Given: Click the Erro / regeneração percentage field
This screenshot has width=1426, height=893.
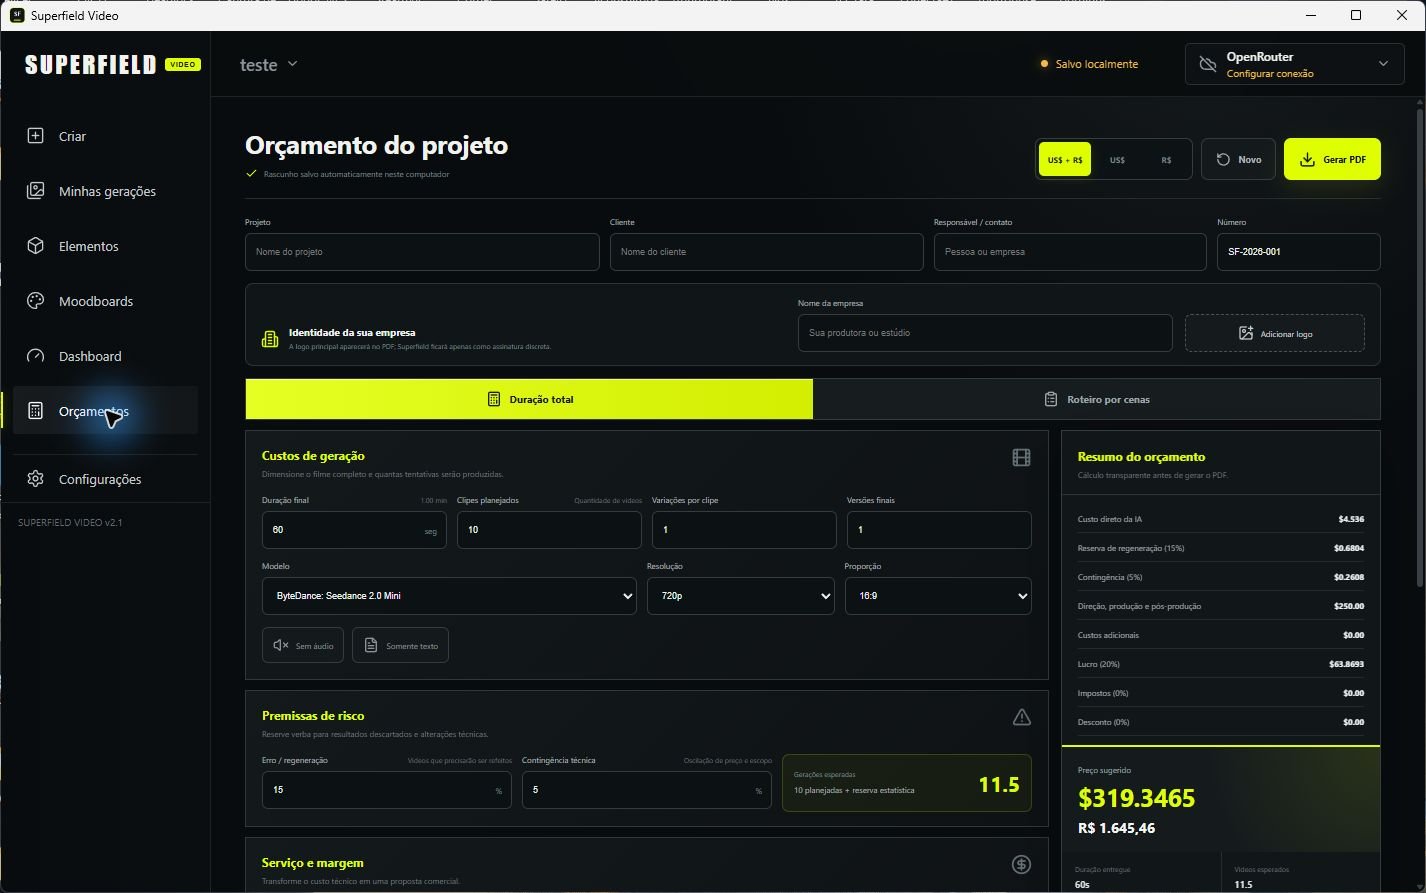Looking at the screenshot, I should point(386,790).
